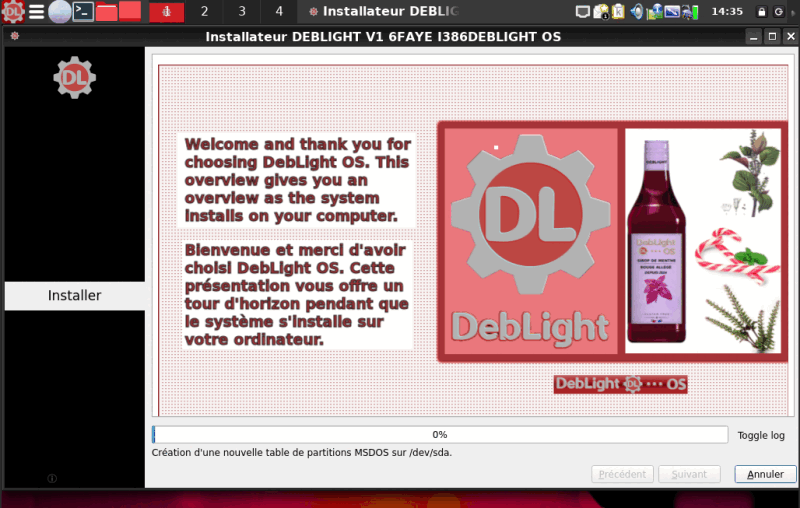Open the mail notification tray icon

[601, 12]
